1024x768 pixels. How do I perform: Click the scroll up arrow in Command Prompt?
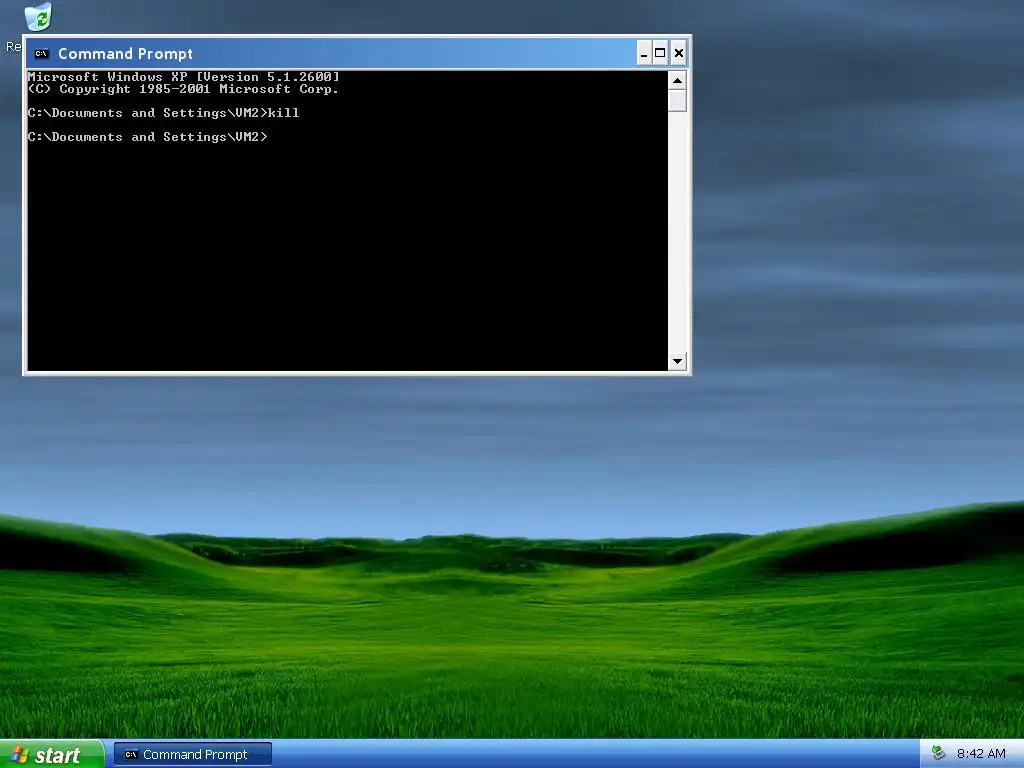(x=677, y=81)
